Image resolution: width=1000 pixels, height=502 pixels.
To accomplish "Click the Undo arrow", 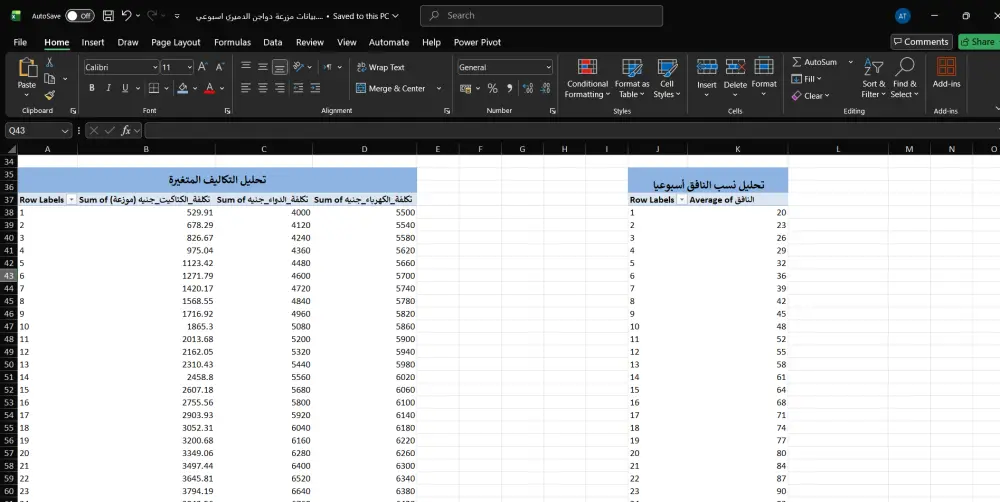I will pyautogui.click(x=126, y=16).
